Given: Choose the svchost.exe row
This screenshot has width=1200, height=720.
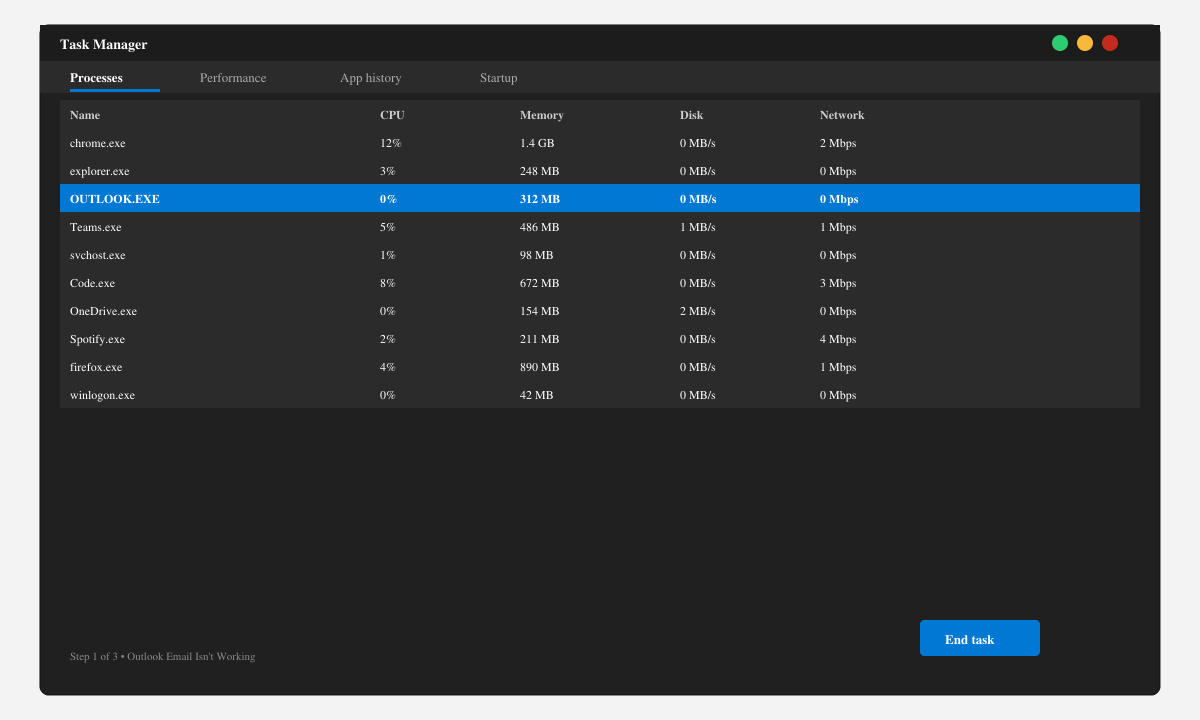Looking at the screenshot, I should point(600,255).
